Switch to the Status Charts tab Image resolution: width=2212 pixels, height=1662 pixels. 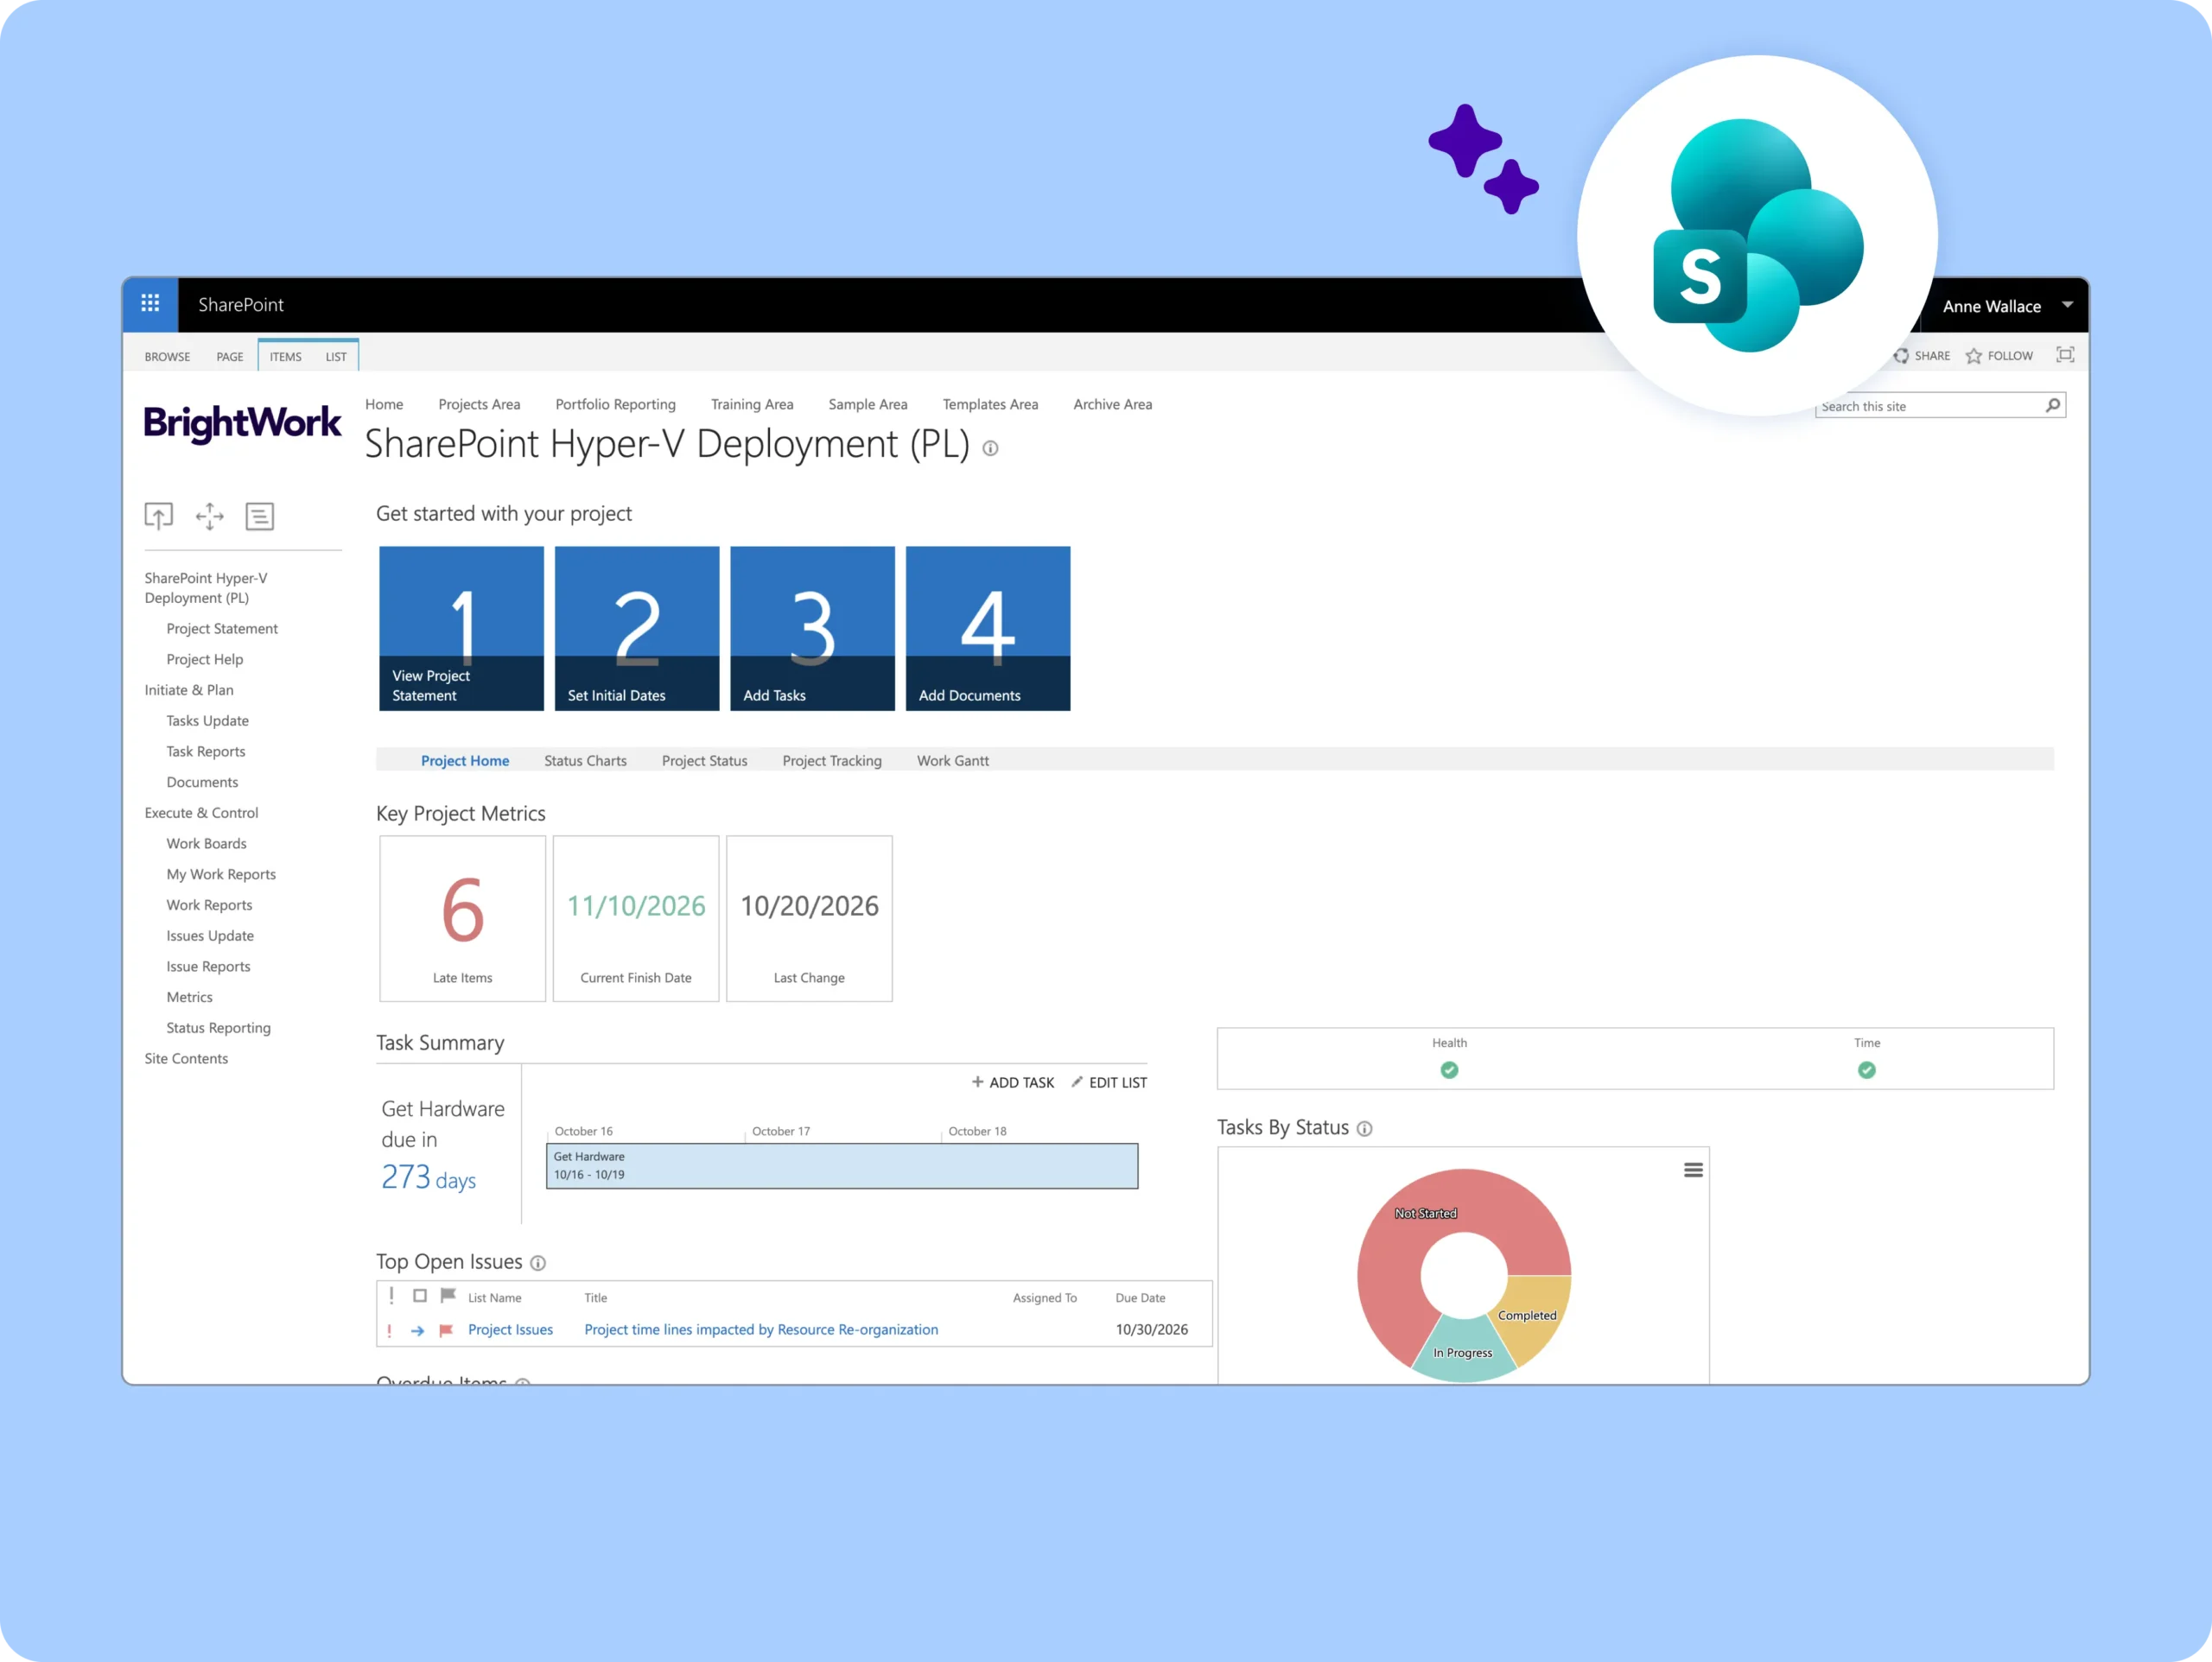(585, 761)
